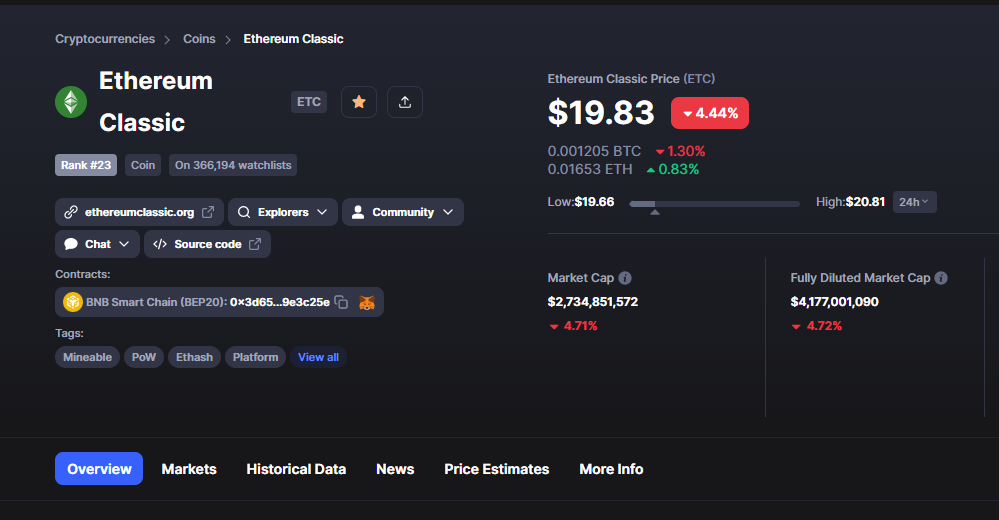
Task: Click the Market Cap value $2,734,851,572
Action: [593, 301]
